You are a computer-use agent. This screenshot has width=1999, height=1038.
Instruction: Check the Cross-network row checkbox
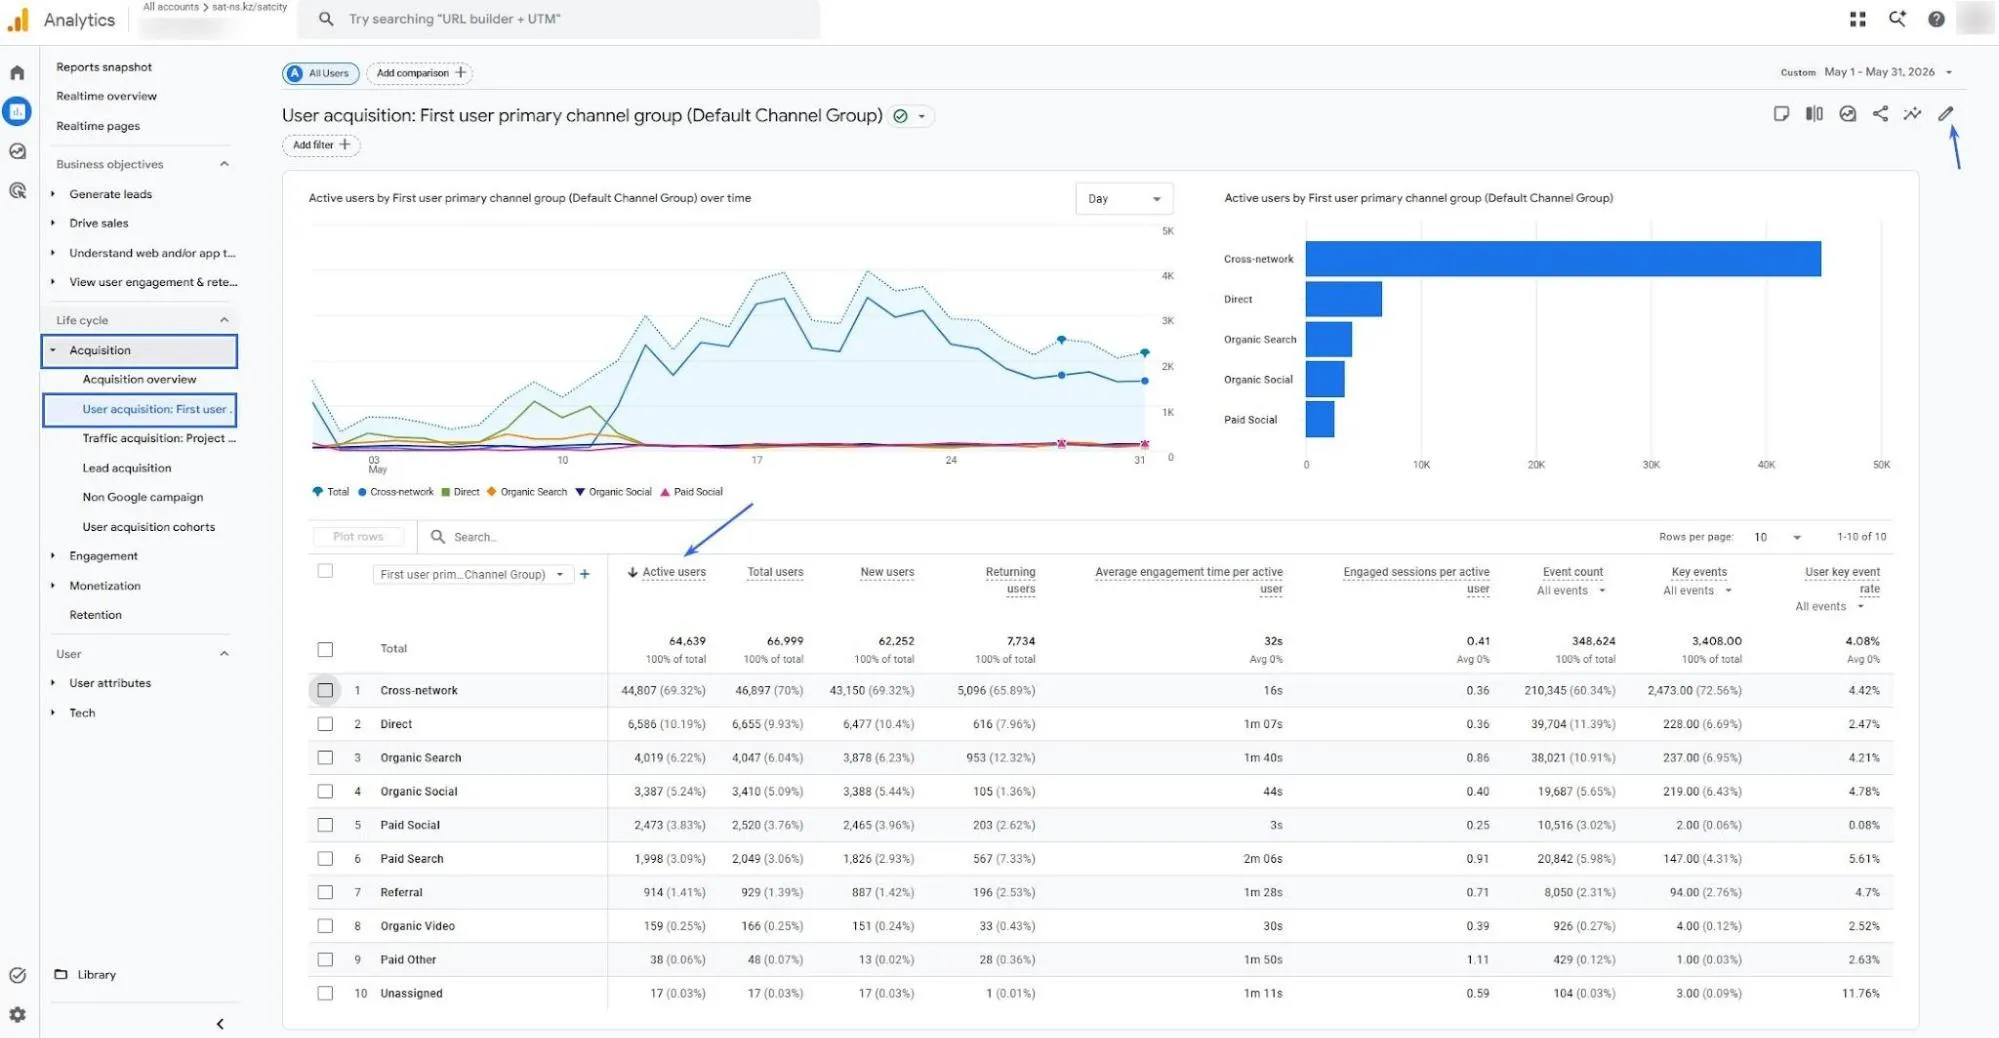325,690
